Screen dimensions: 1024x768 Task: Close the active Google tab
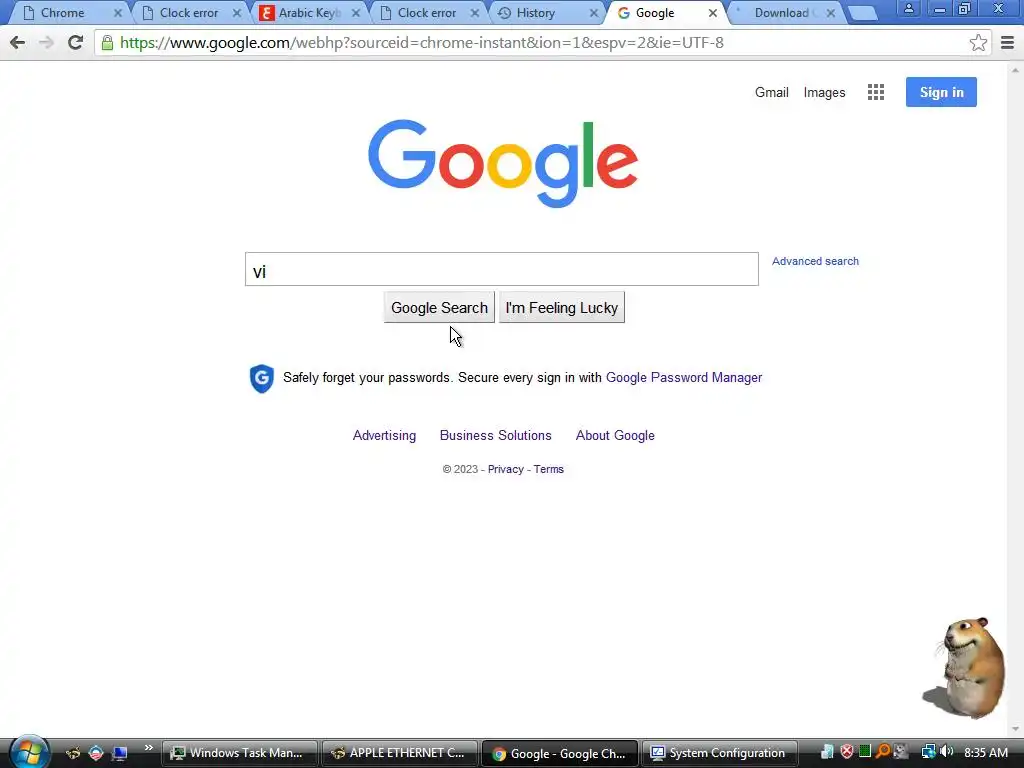click(712, 13)
